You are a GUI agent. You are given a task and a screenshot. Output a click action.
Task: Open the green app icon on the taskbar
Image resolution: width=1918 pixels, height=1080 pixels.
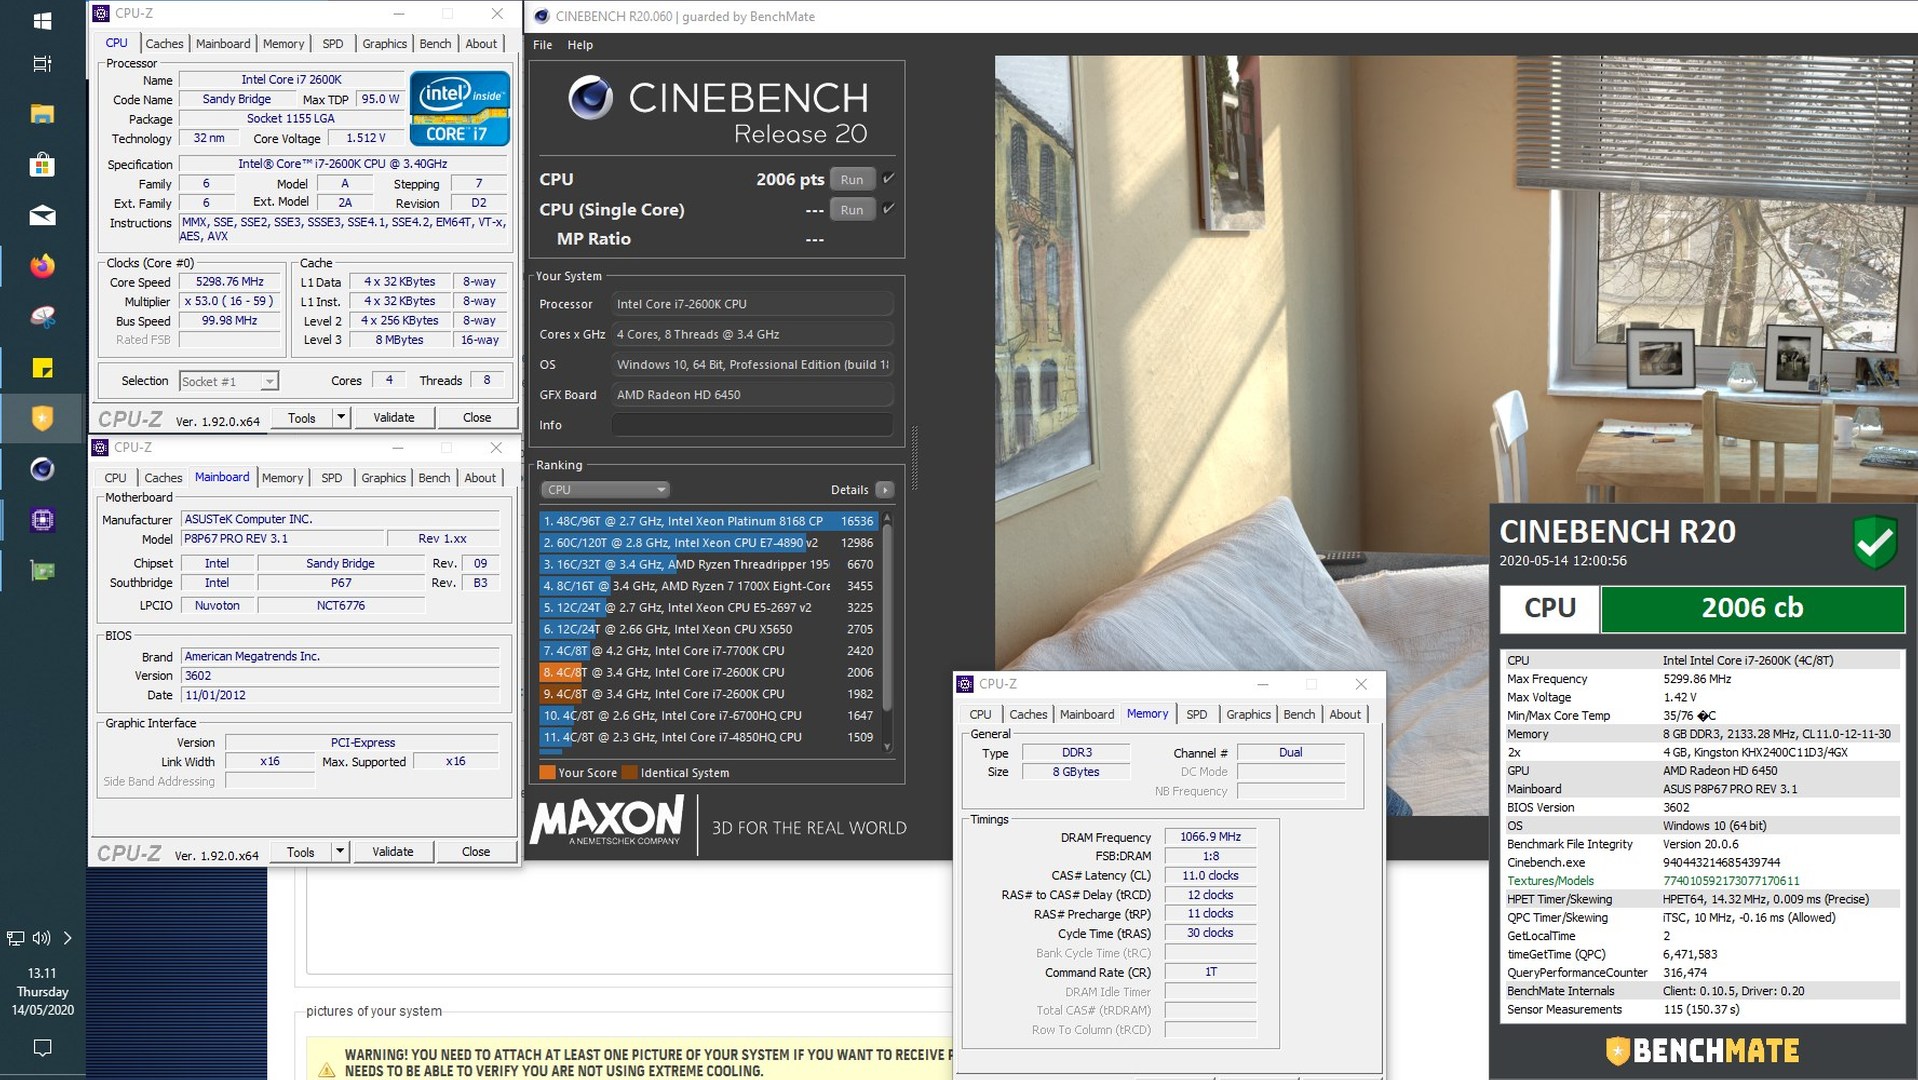pos(42,571)
